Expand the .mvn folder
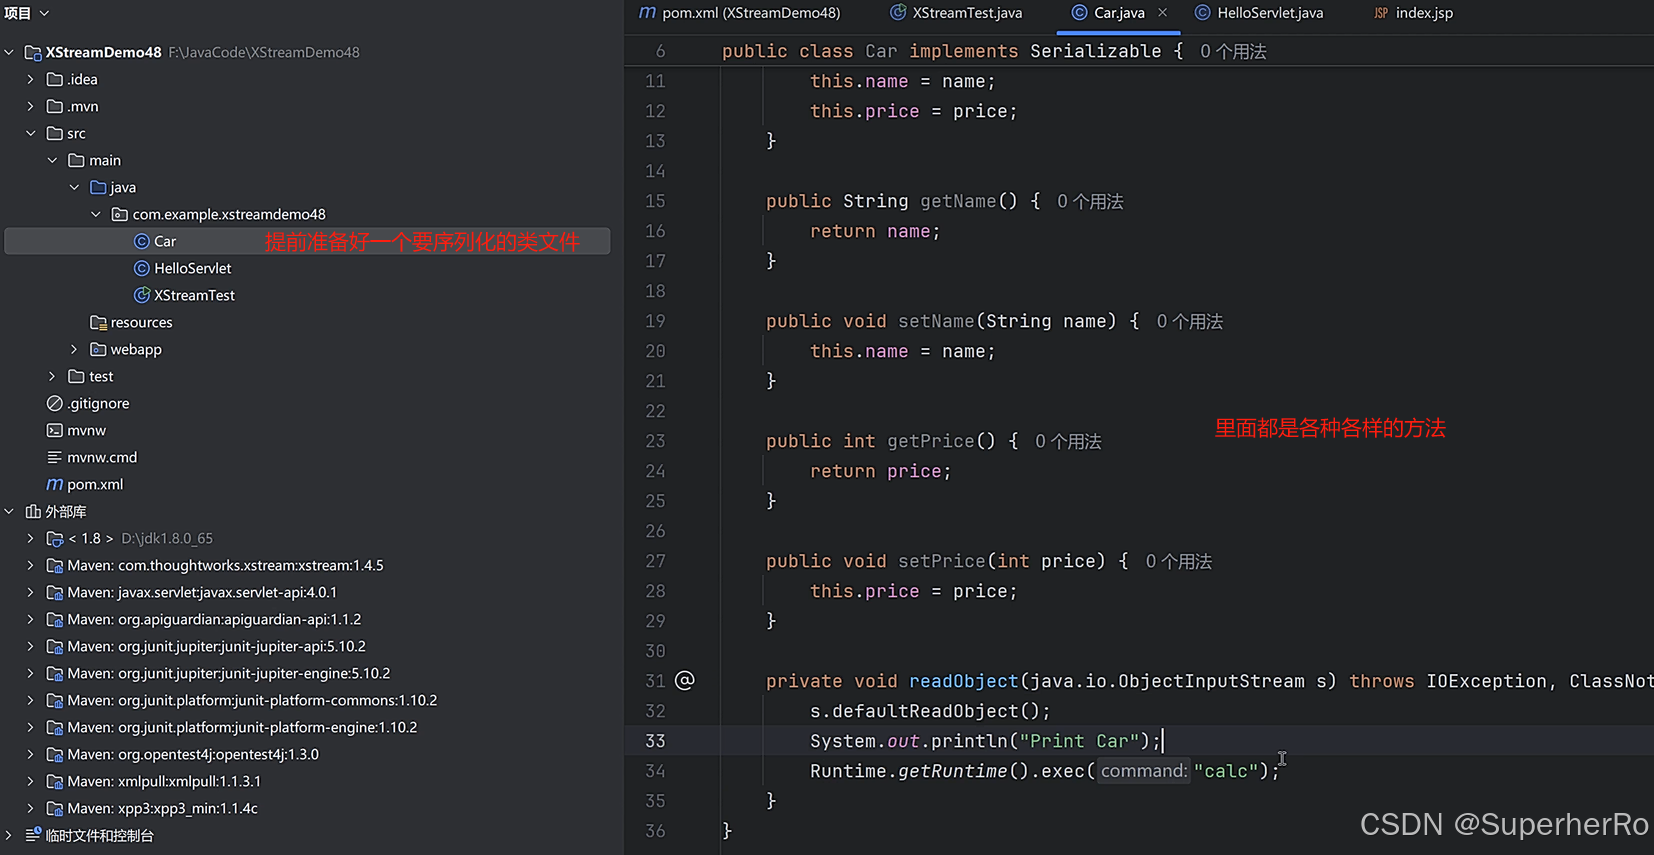 coord(30,106)
